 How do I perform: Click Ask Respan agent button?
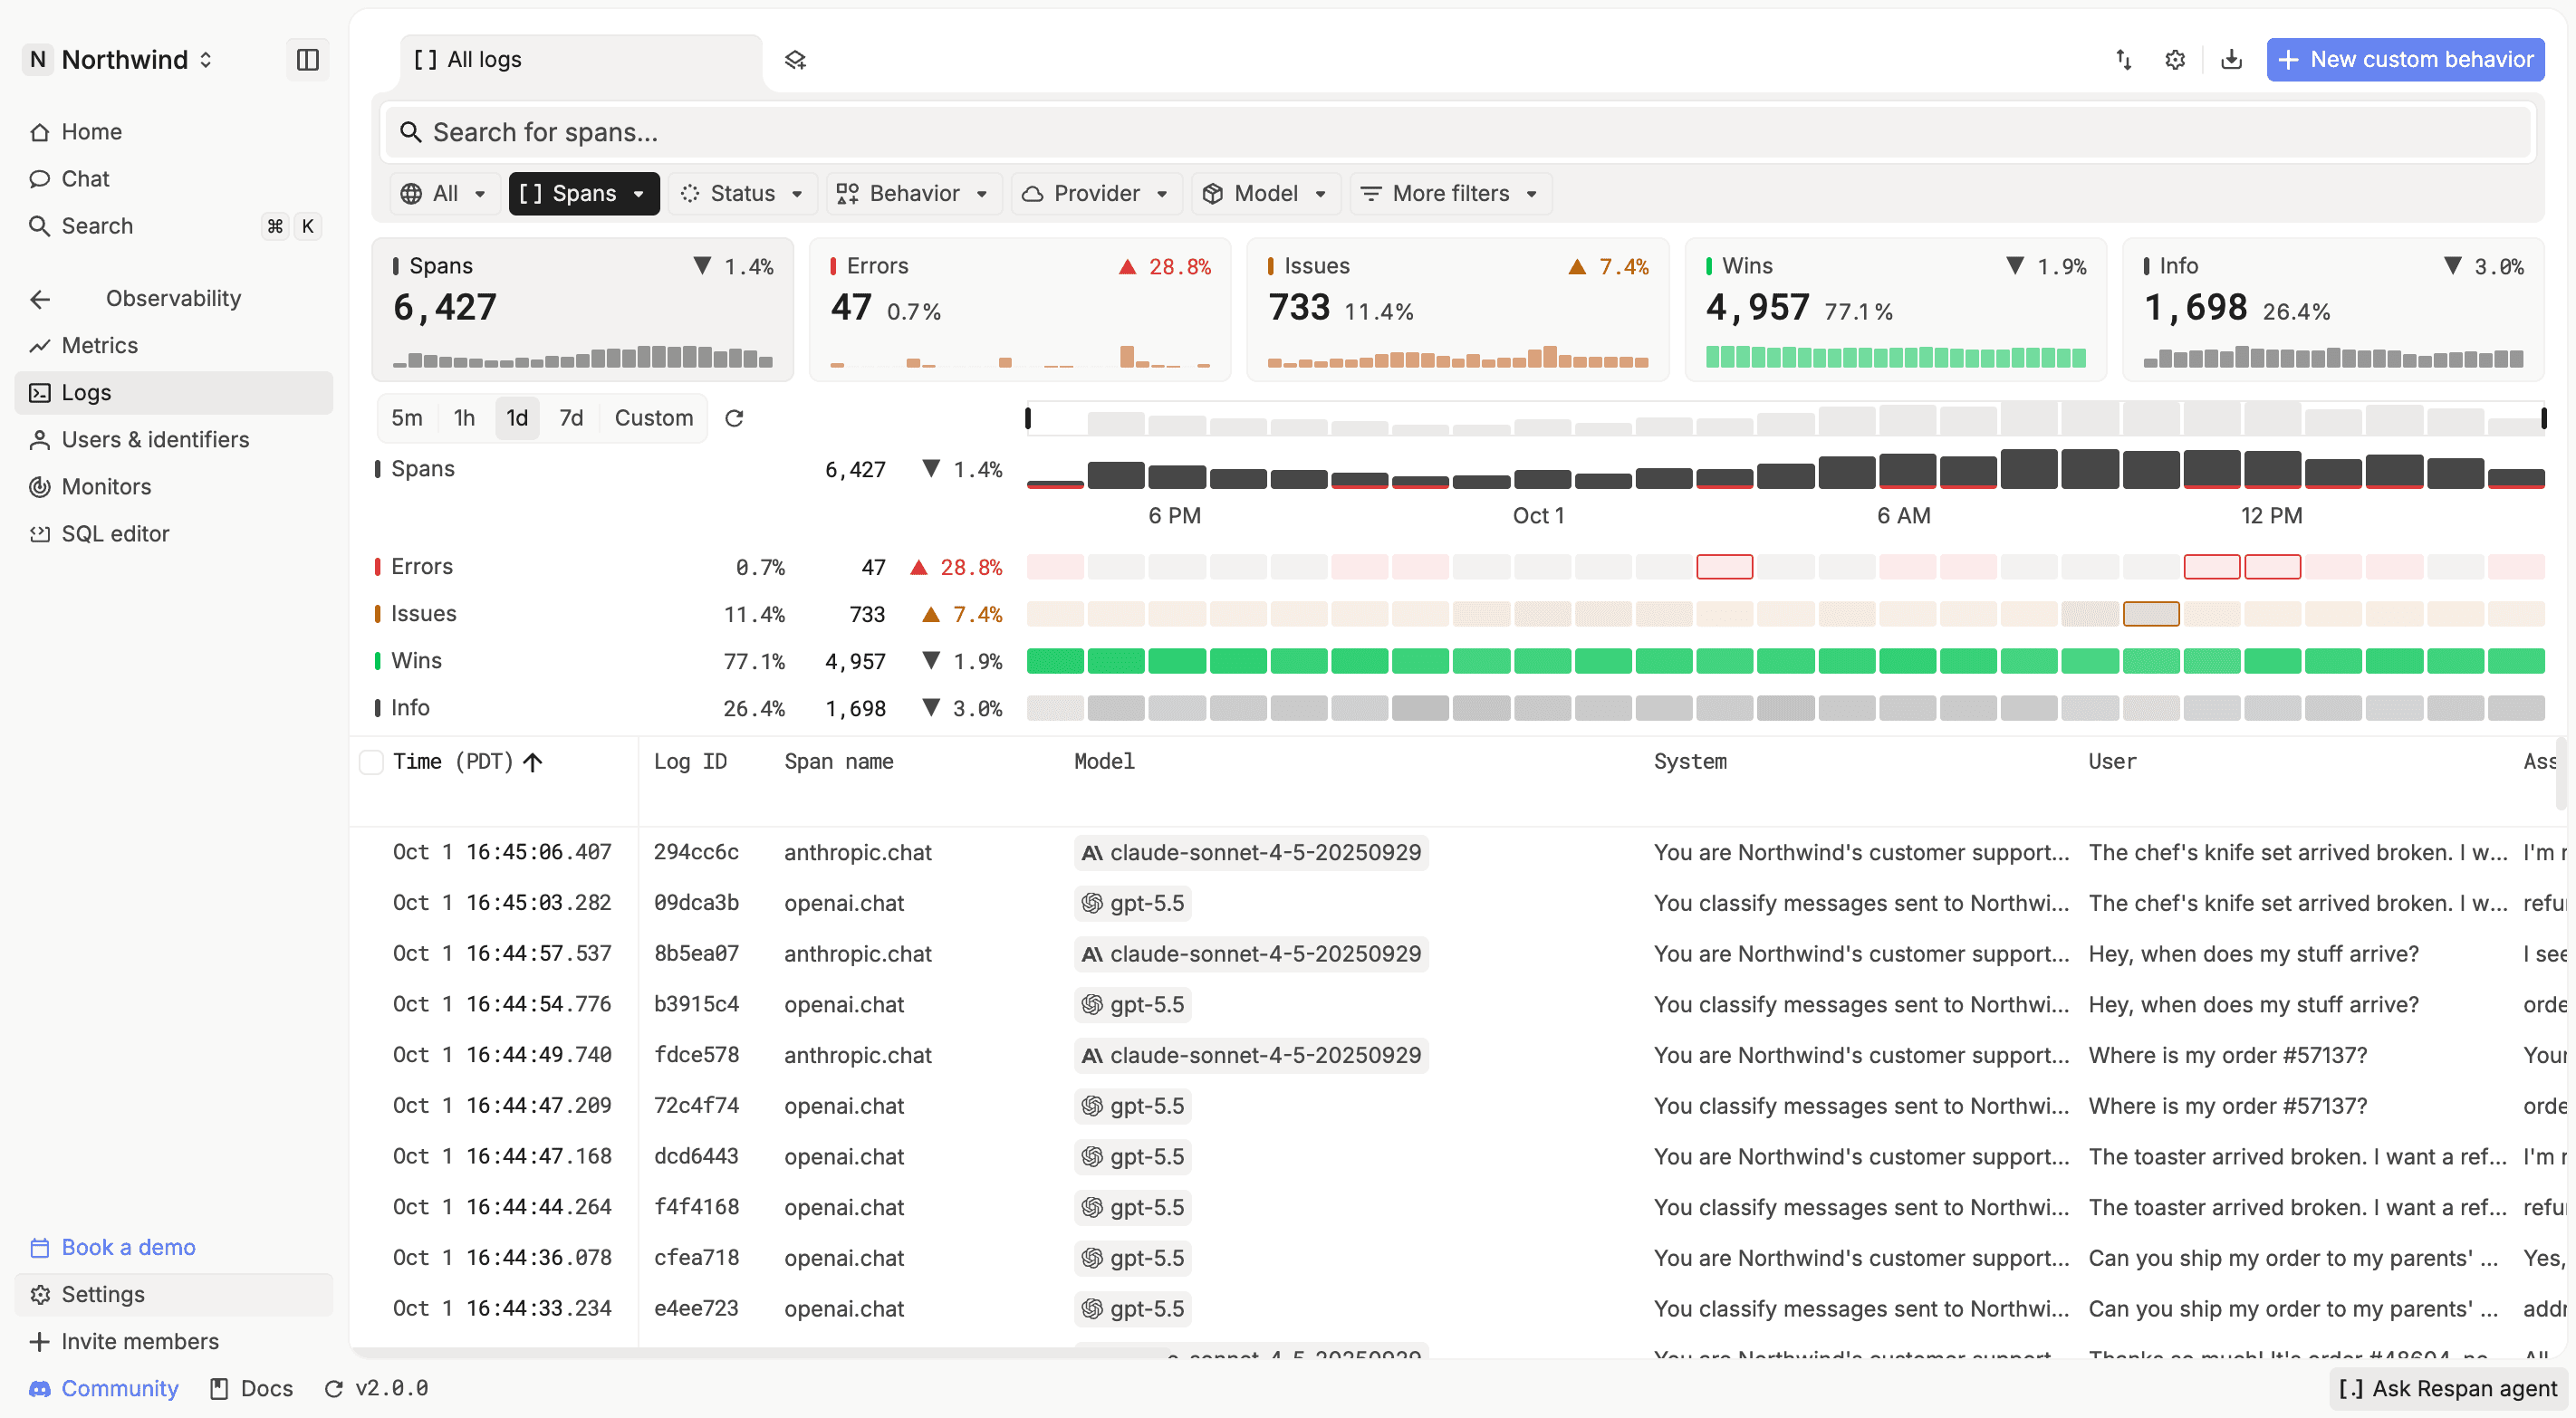click(x=2447, y=1389)
